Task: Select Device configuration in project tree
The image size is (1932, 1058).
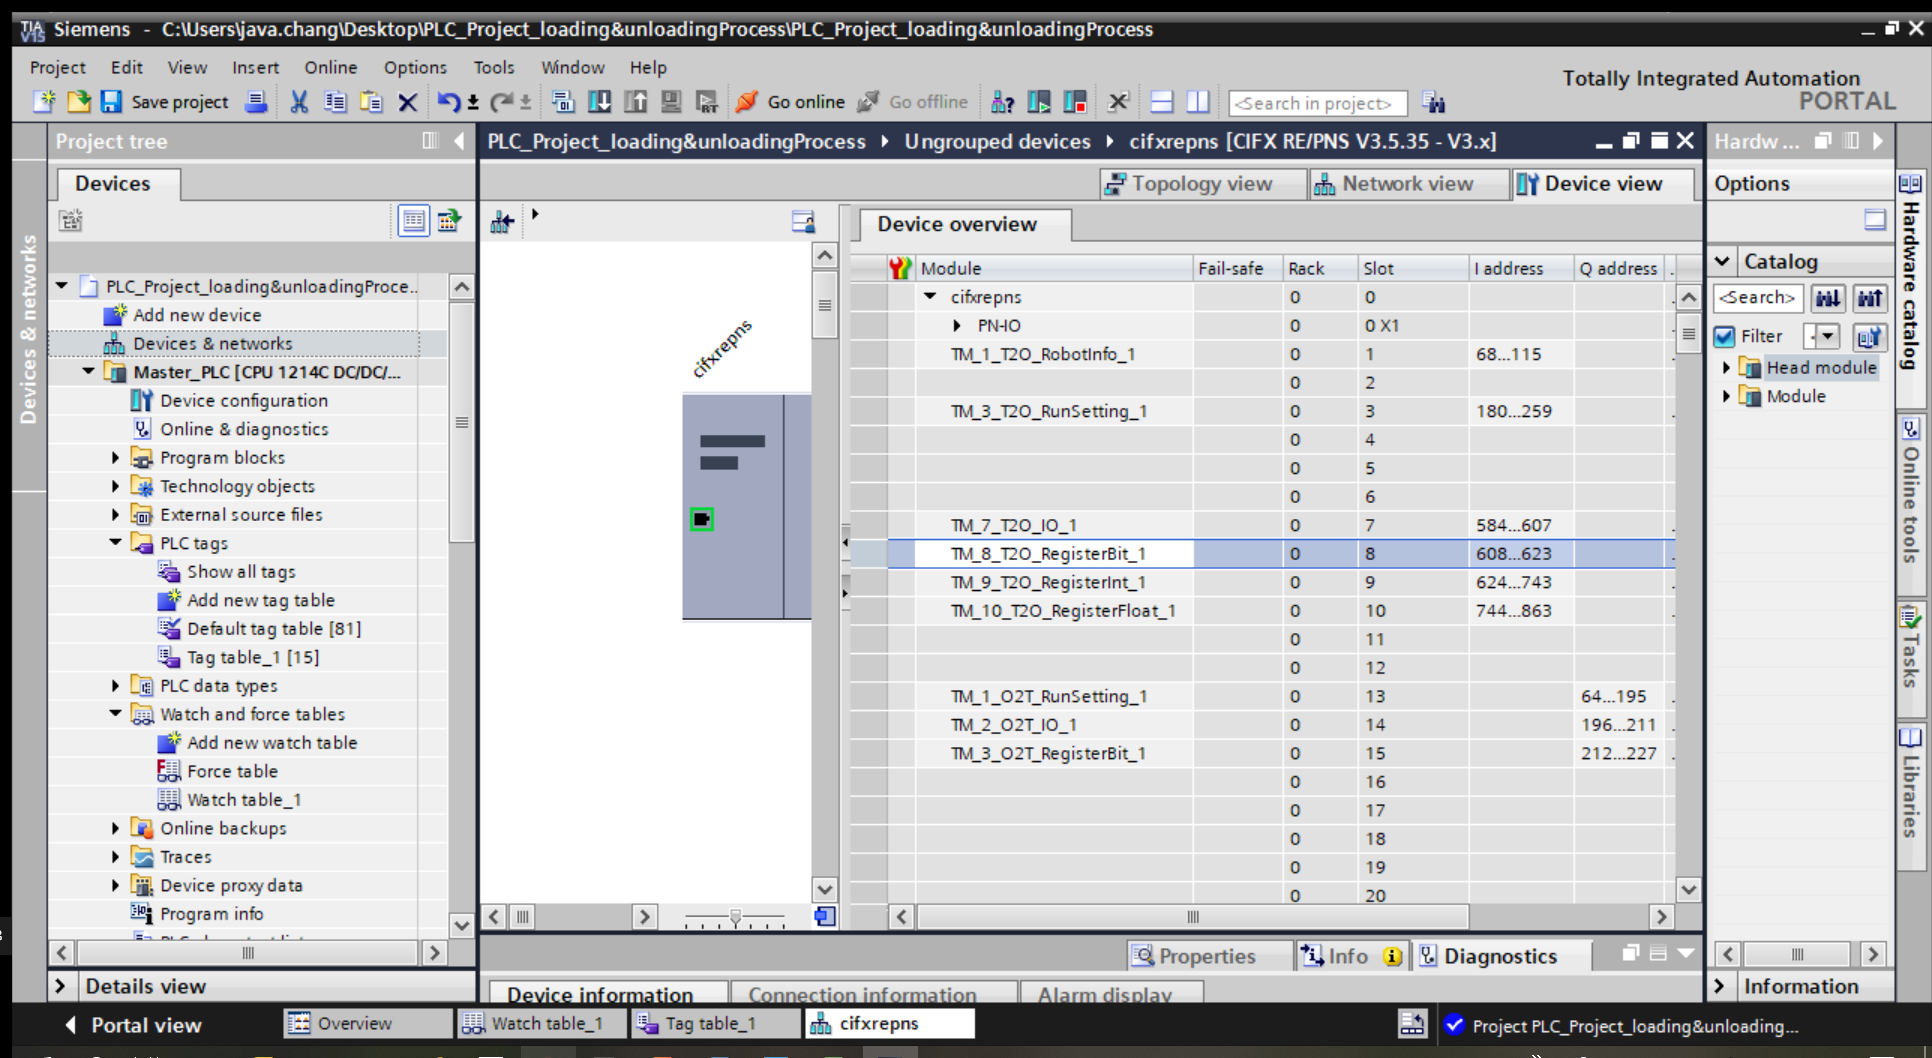Action: coord(244,401)
